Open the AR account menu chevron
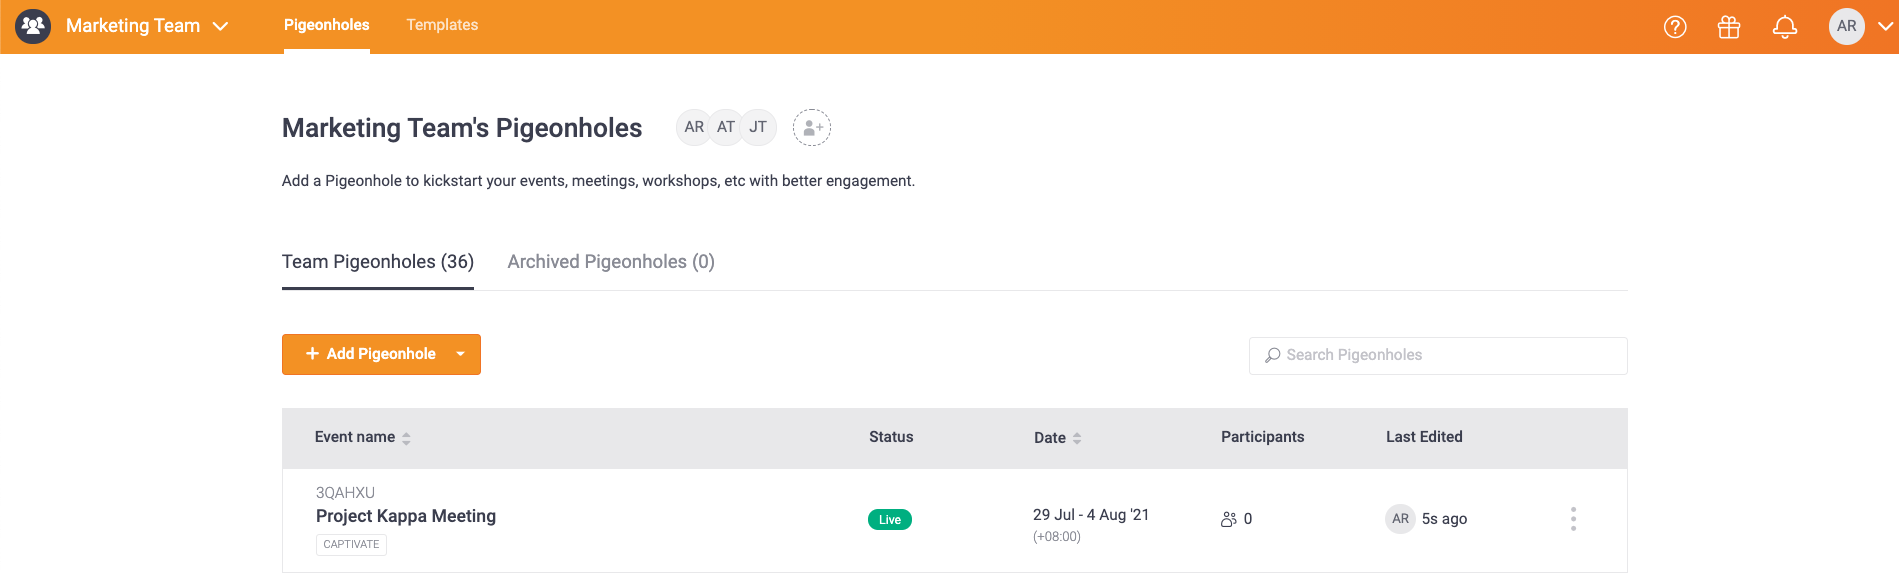 point(1885,26)
